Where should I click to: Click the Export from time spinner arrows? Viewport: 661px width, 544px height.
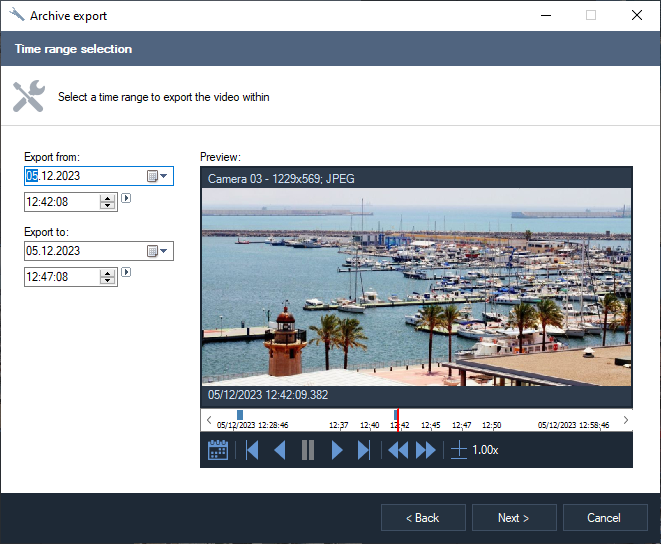pos(108,202)
